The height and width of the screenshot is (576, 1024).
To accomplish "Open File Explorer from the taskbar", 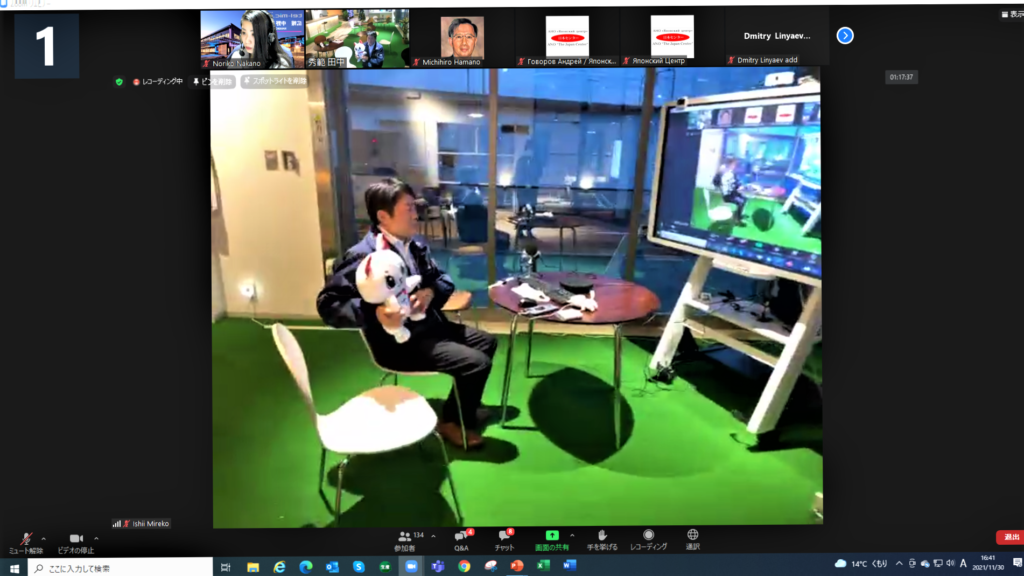I will click(253, 567).
